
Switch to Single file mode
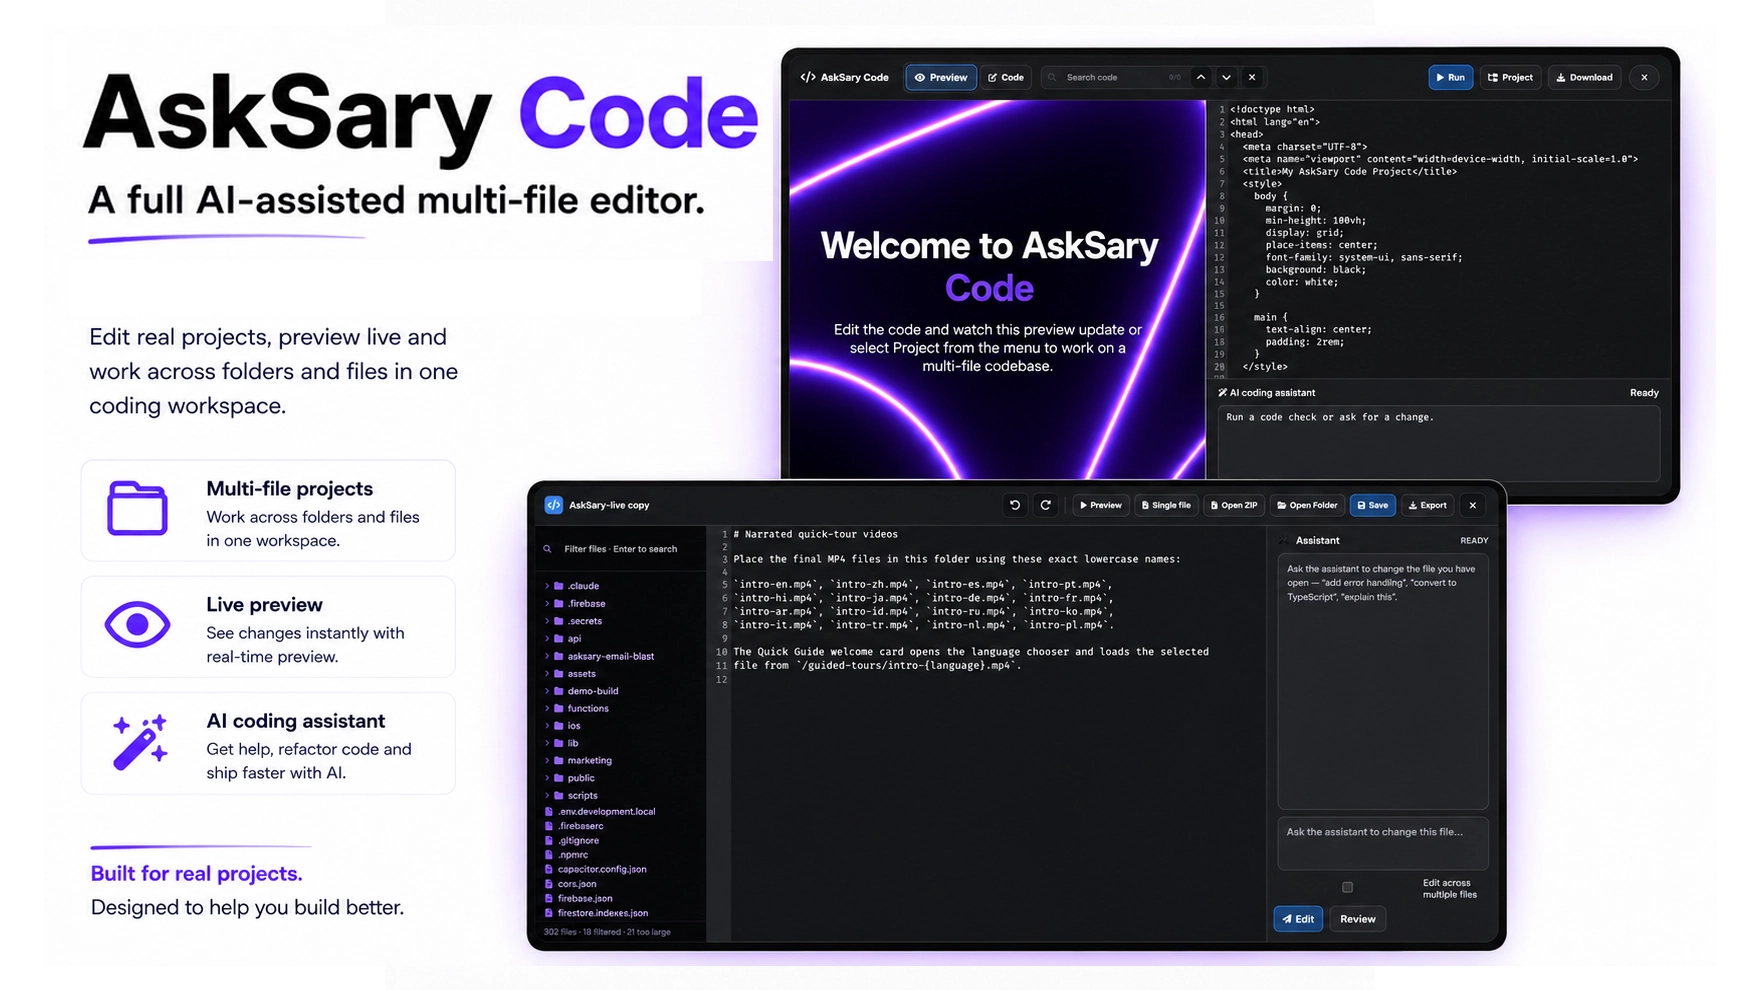1166,505
